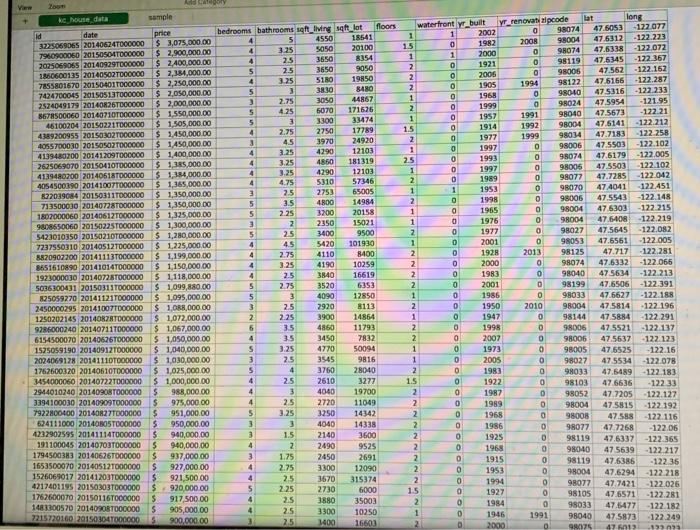Viewport: 700px width, 530px height.
Task: Click the yr_built cell 1905
Action: [x=478, y=85]
